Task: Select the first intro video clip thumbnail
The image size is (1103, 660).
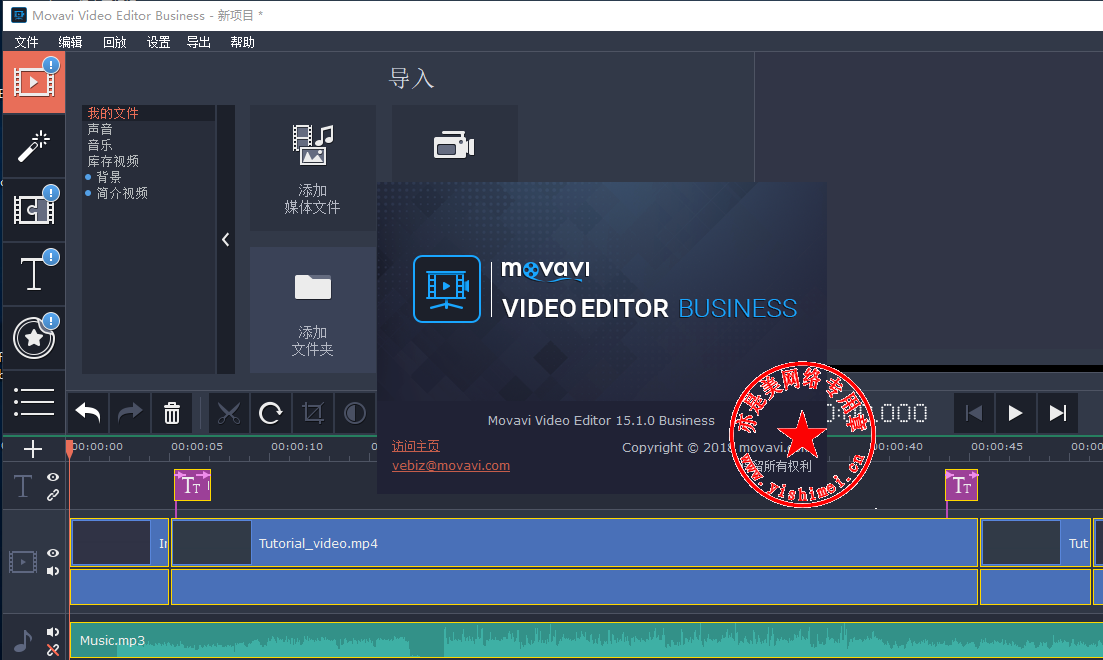Action: (x=111, y=542)
